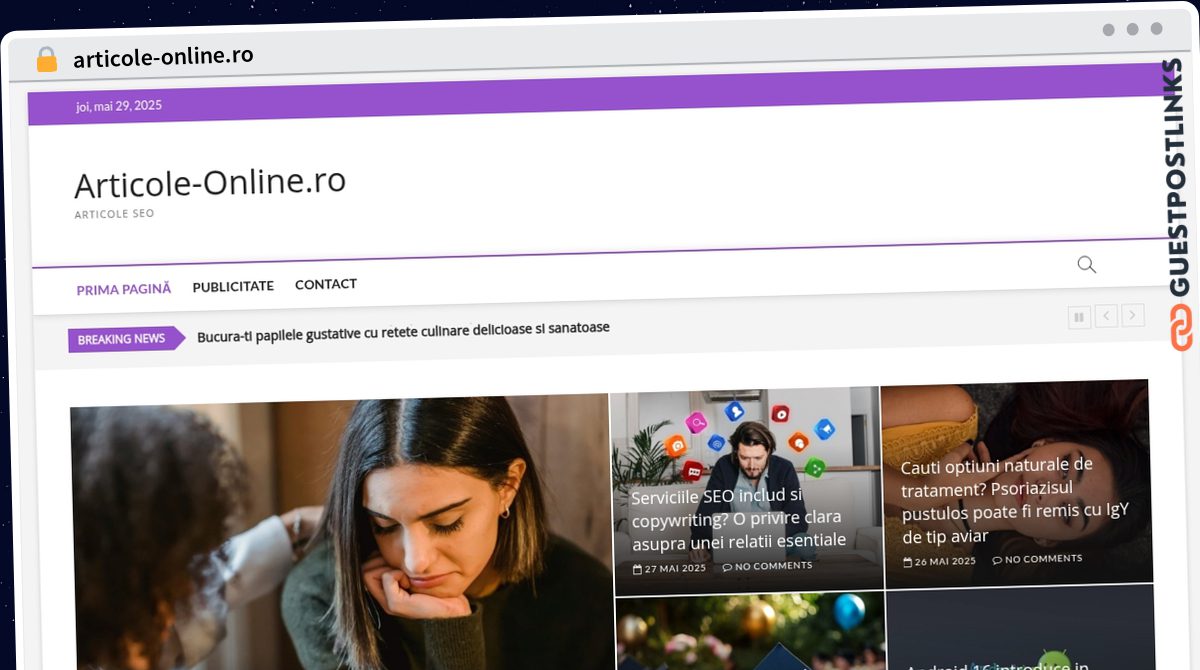Click the Articole-Online.ro site title
The height and width of the screenshot is (670, 1200).
[211, 182]
